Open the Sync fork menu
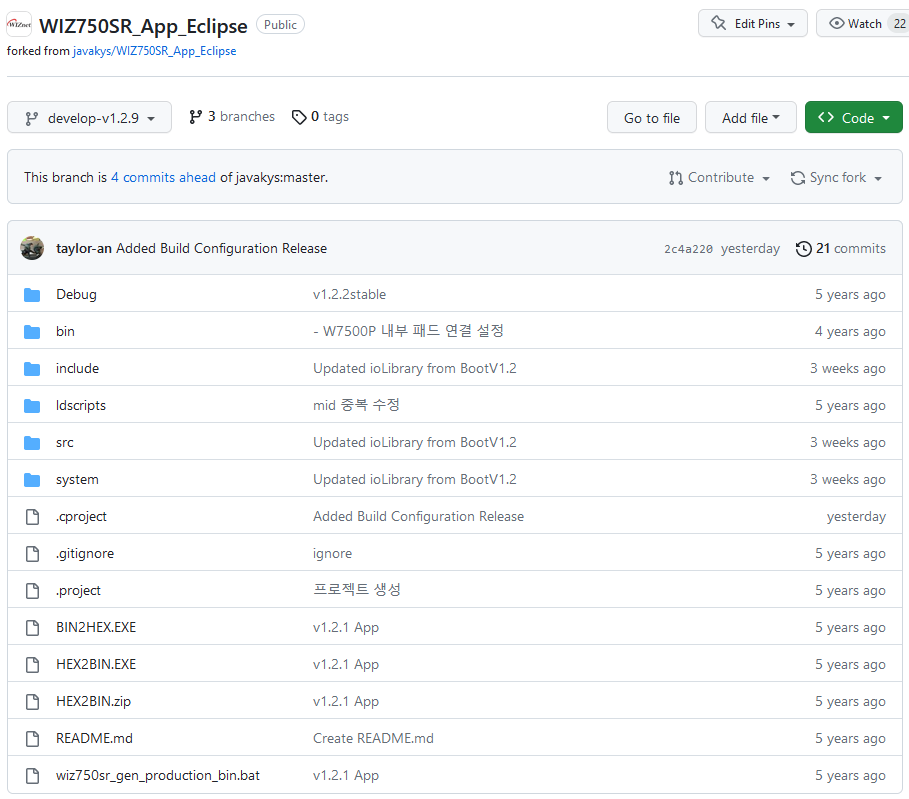 (836, 177)
